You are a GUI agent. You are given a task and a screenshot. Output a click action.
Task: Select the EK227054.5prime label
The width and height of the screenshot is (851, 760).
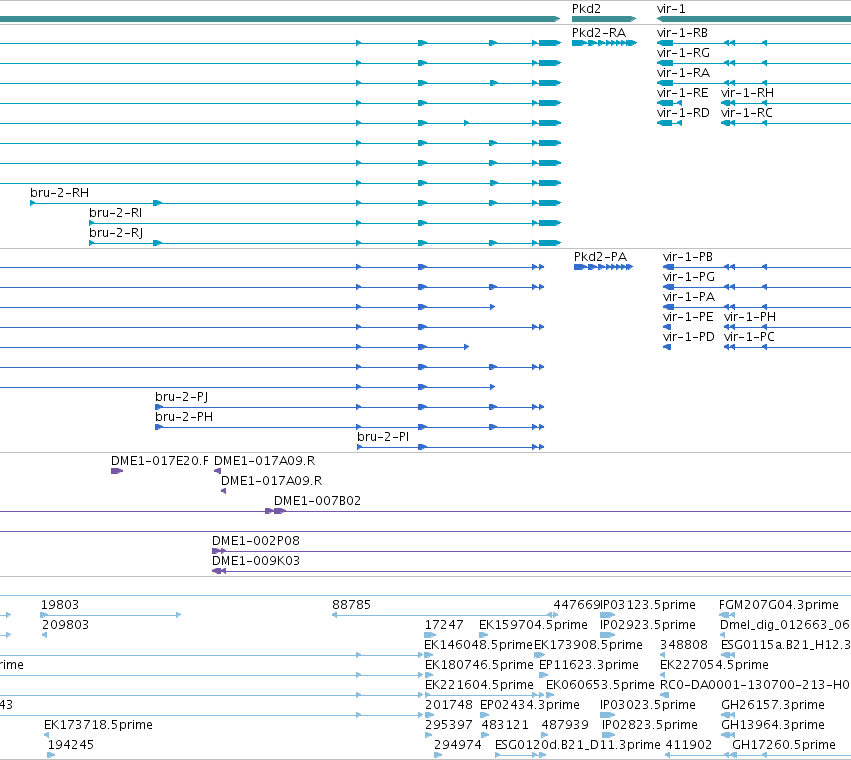click(714, 666)
